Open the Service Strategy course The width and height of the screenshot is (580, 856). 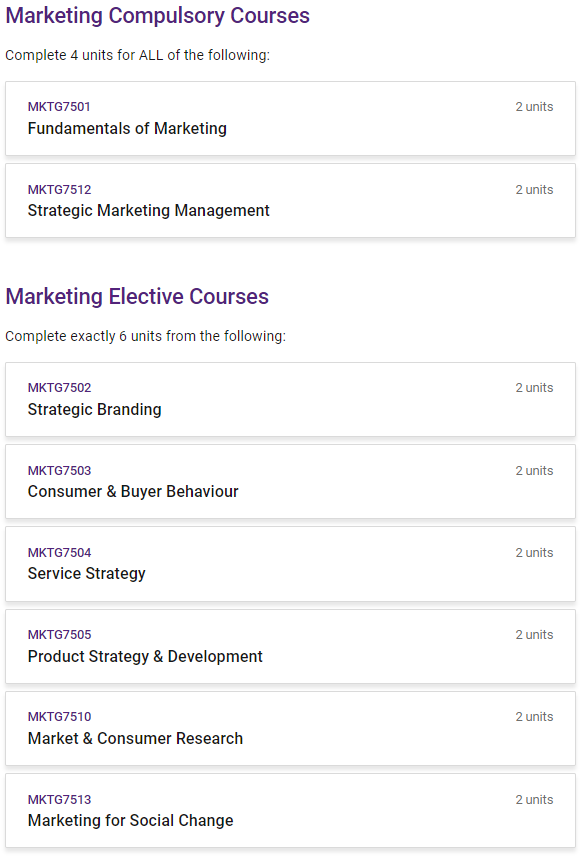(87, 574)
